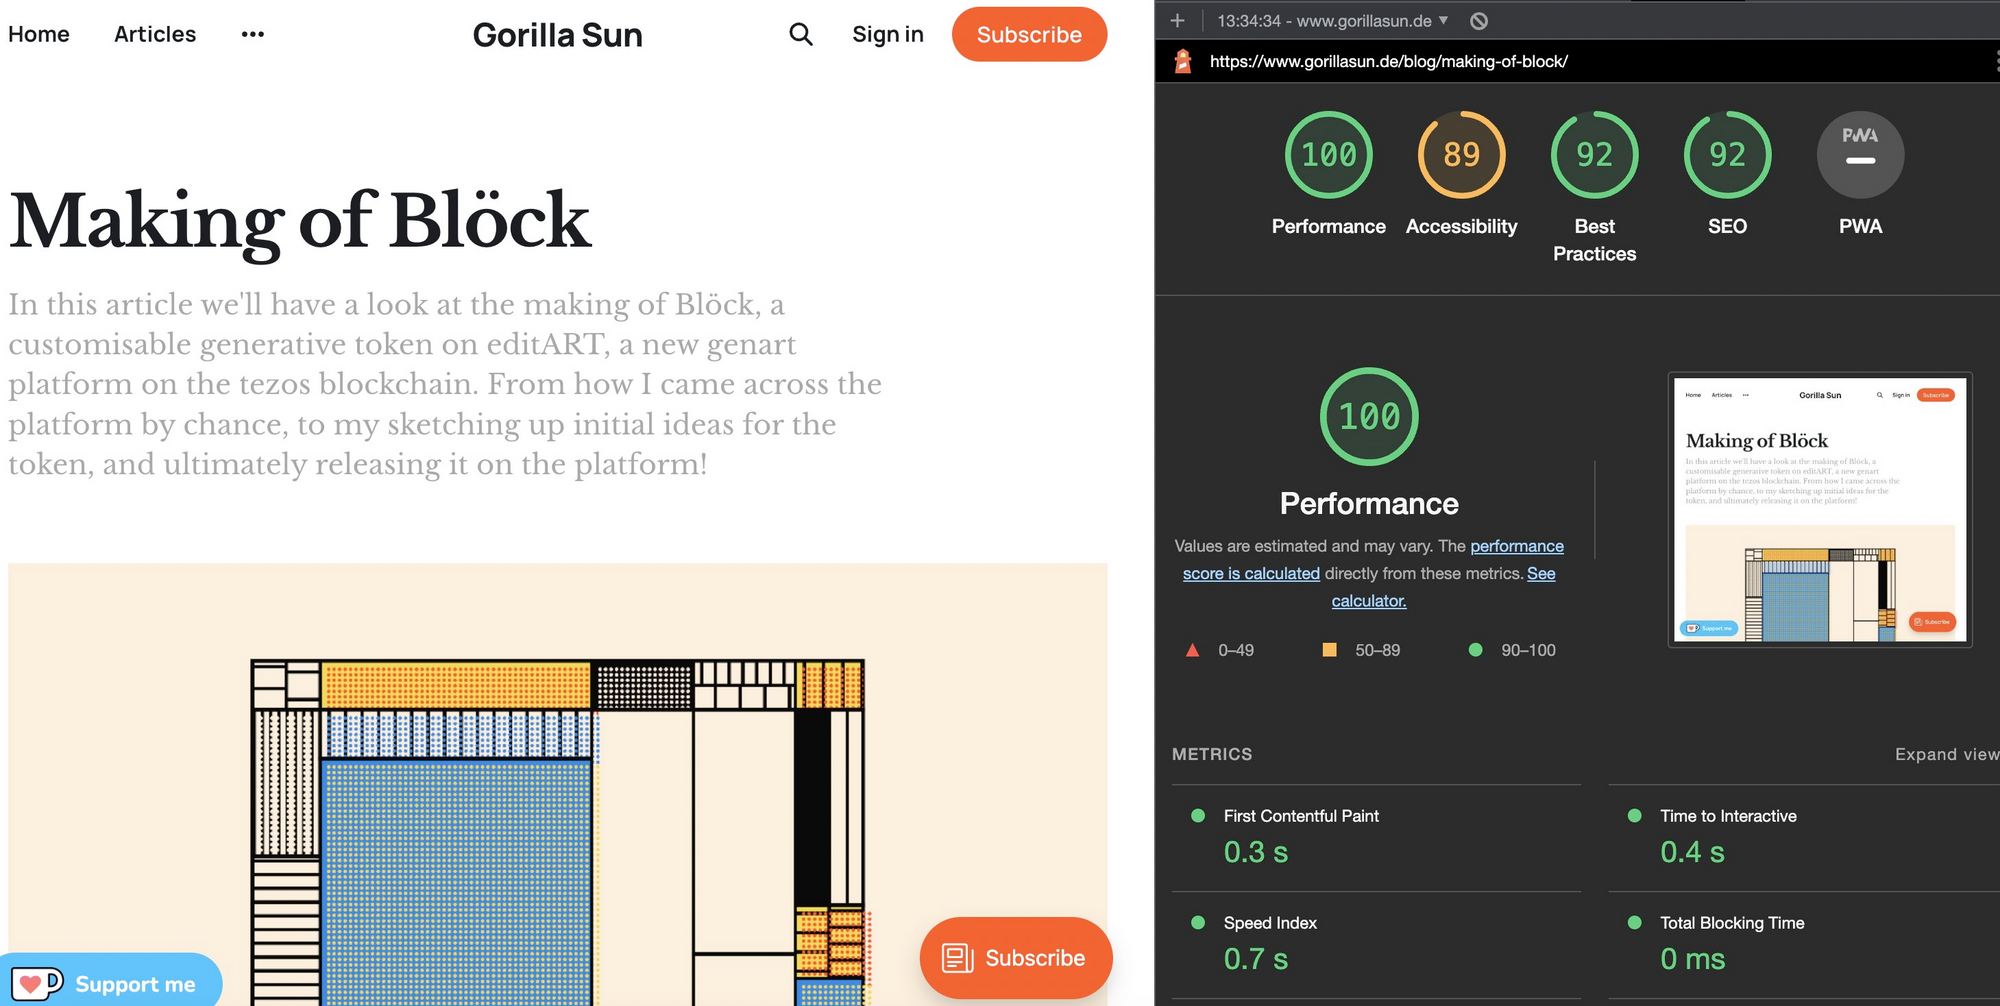Click the METRICS section heading
2000x1006 pixels.
click(x=1212, y=754)
